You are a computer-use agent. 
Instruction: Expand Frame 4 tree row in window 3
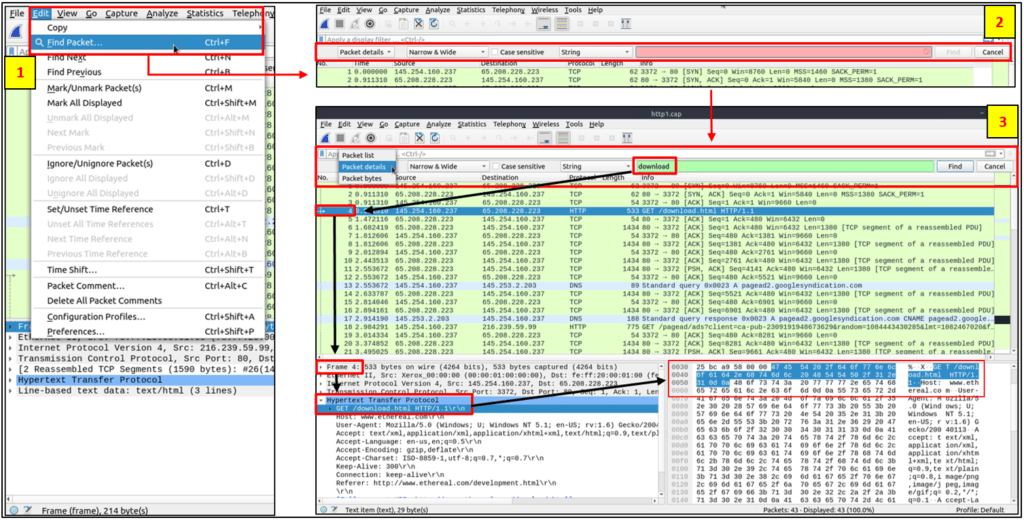(x=321, y=367)
